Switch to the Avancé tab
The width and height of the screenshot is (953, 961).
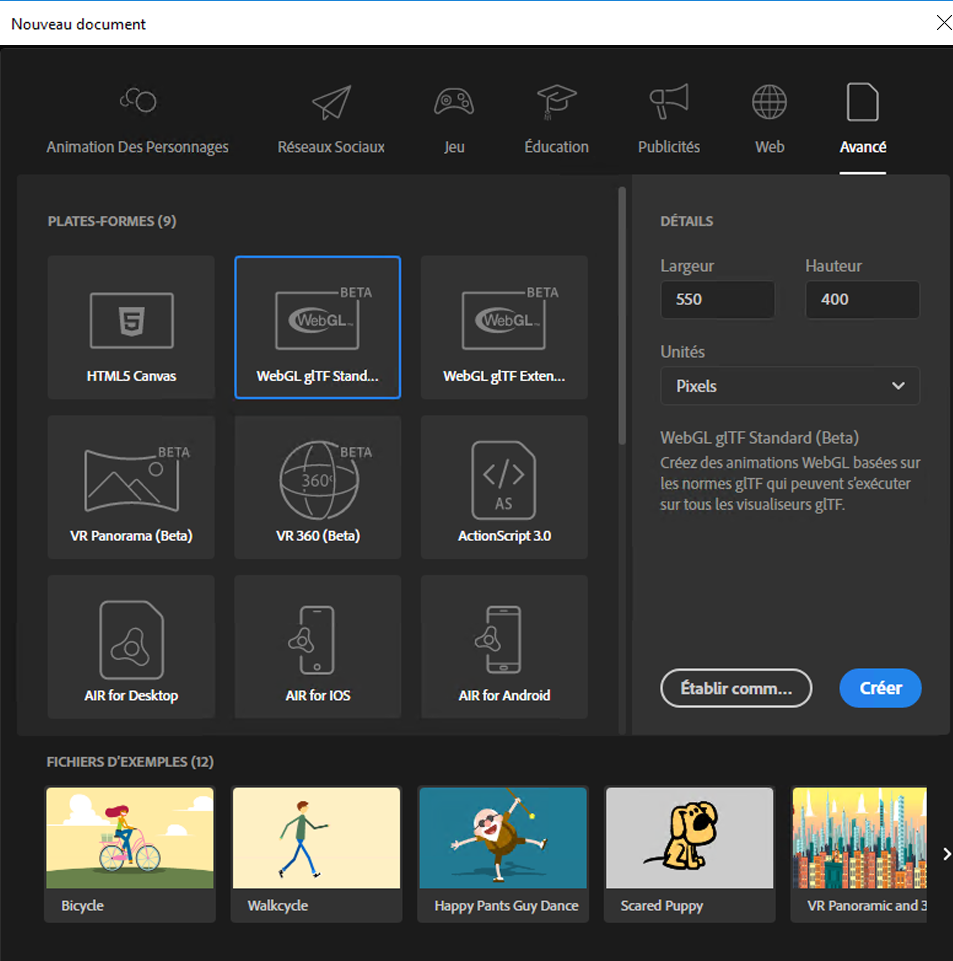coord(862,118)
